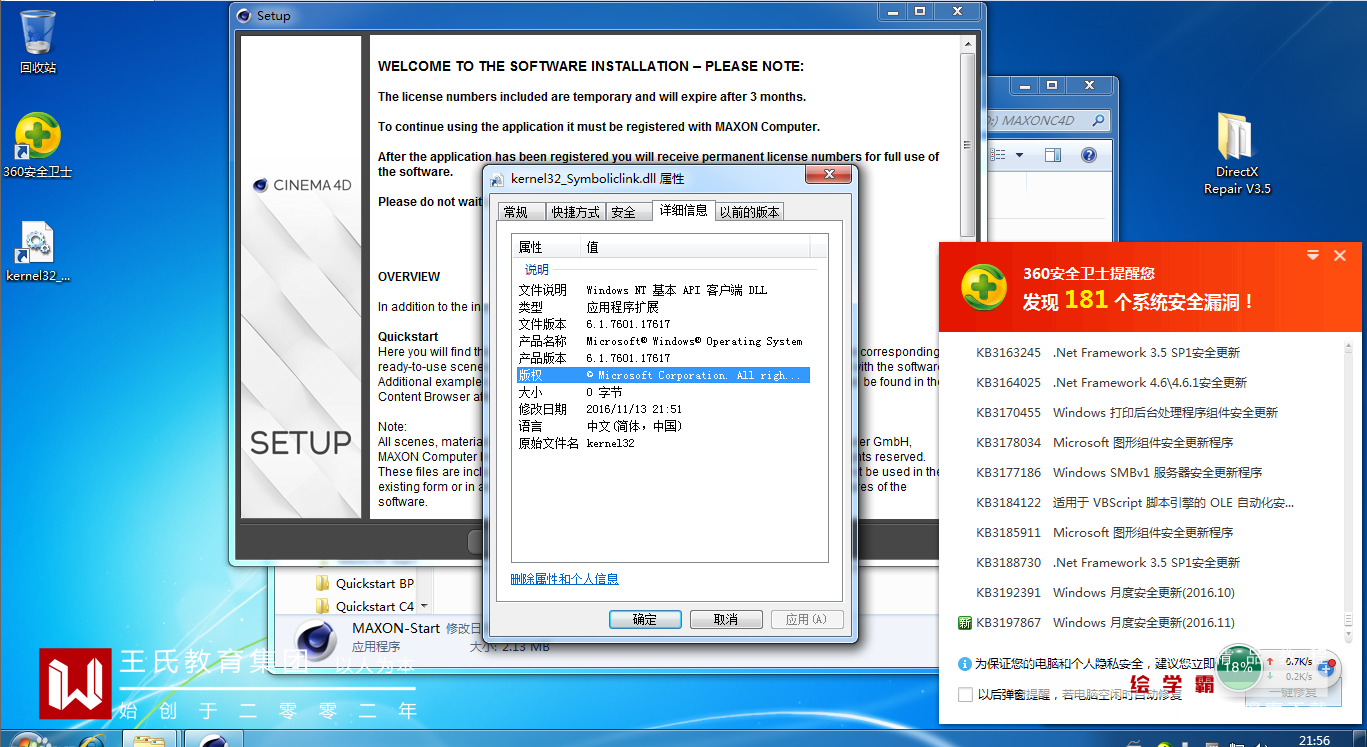Screen dimensions: 1367x747
Task: Select the 修改日期 property row
Action: point(664,409)
